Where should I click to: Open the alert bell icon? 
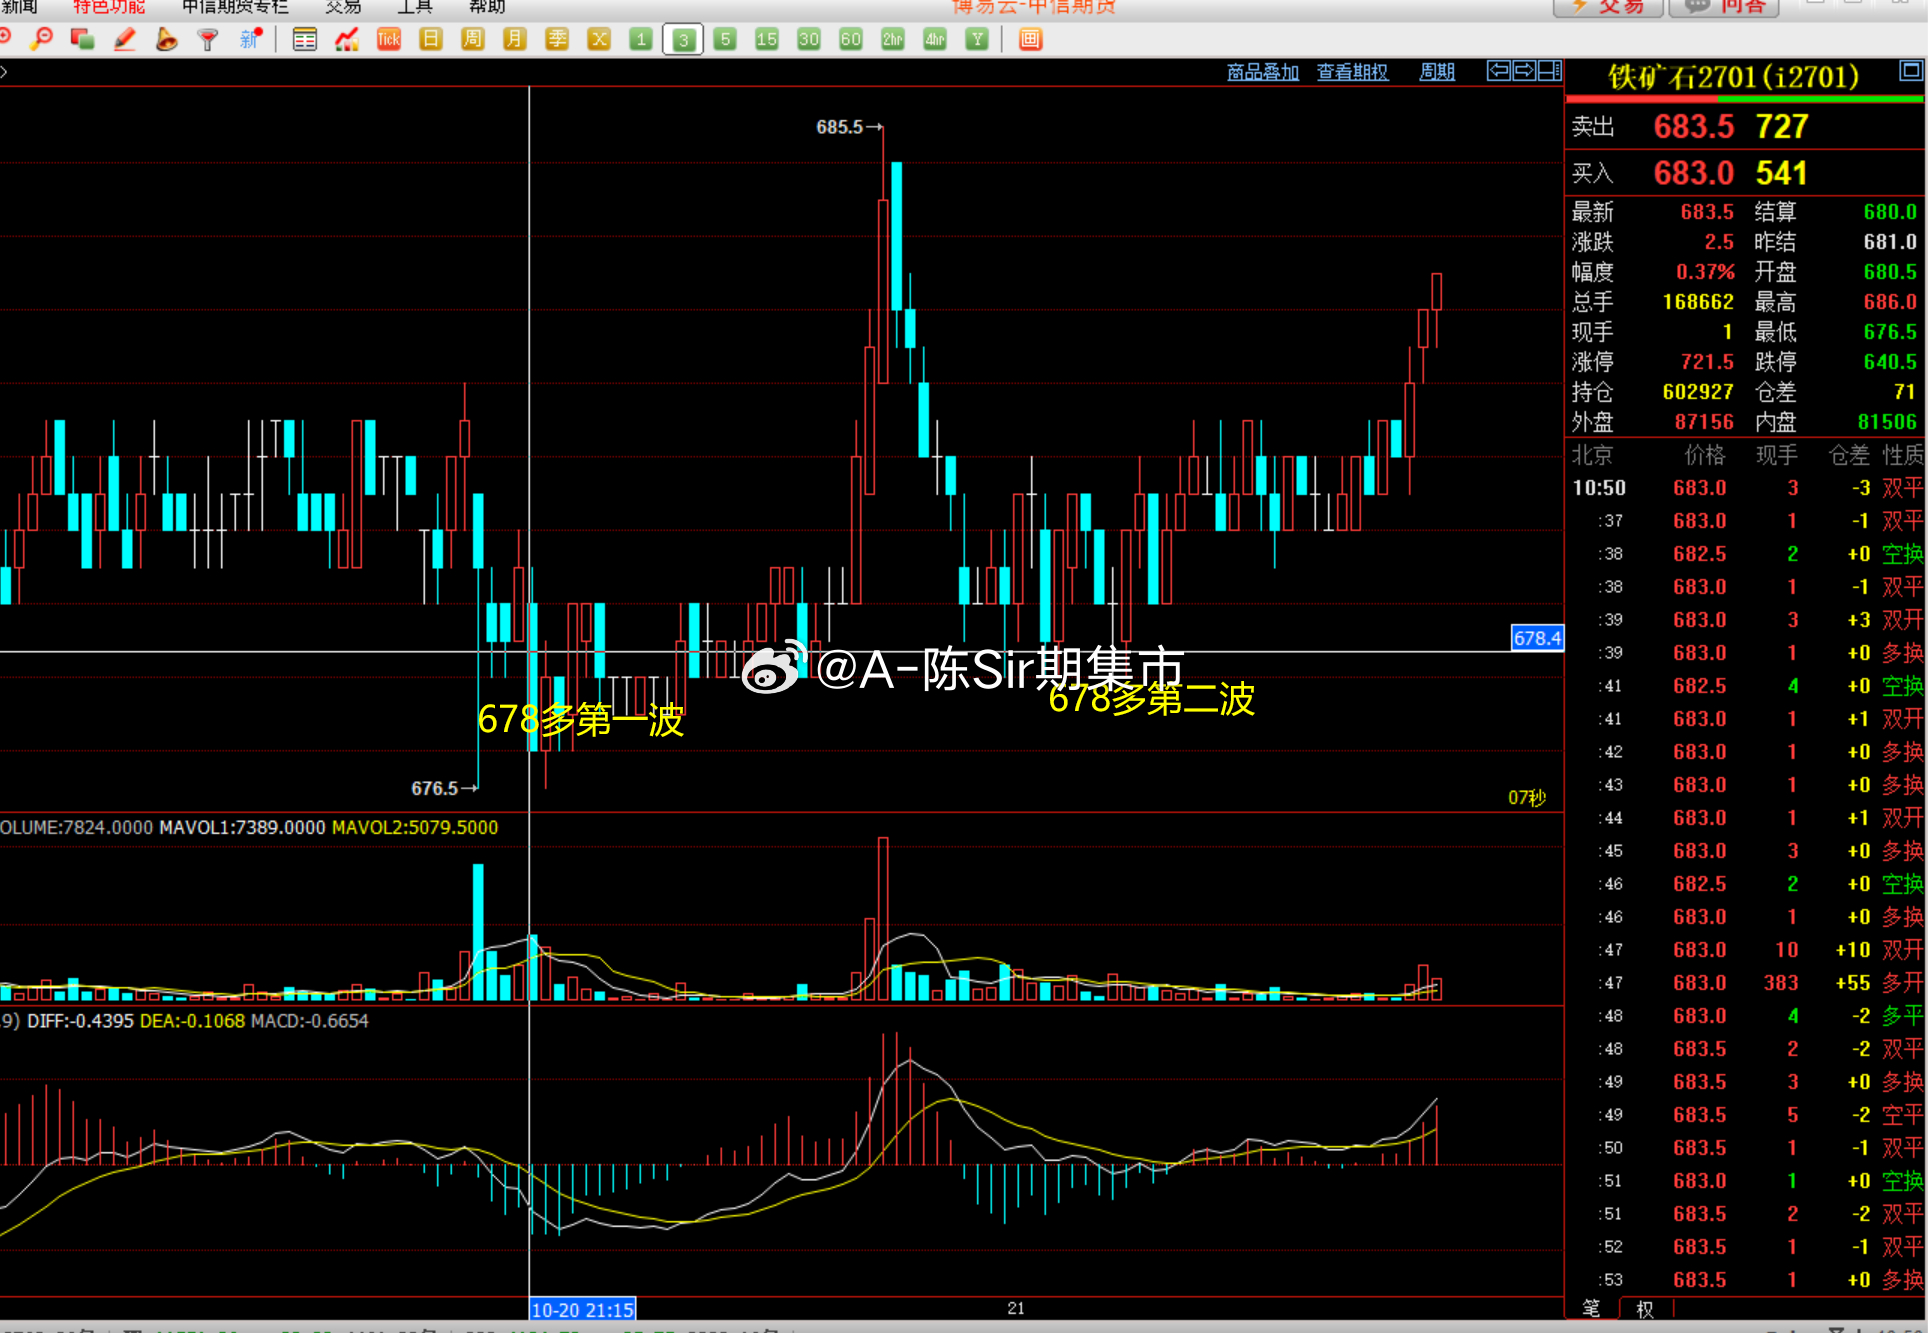click(x=167, y=39)
